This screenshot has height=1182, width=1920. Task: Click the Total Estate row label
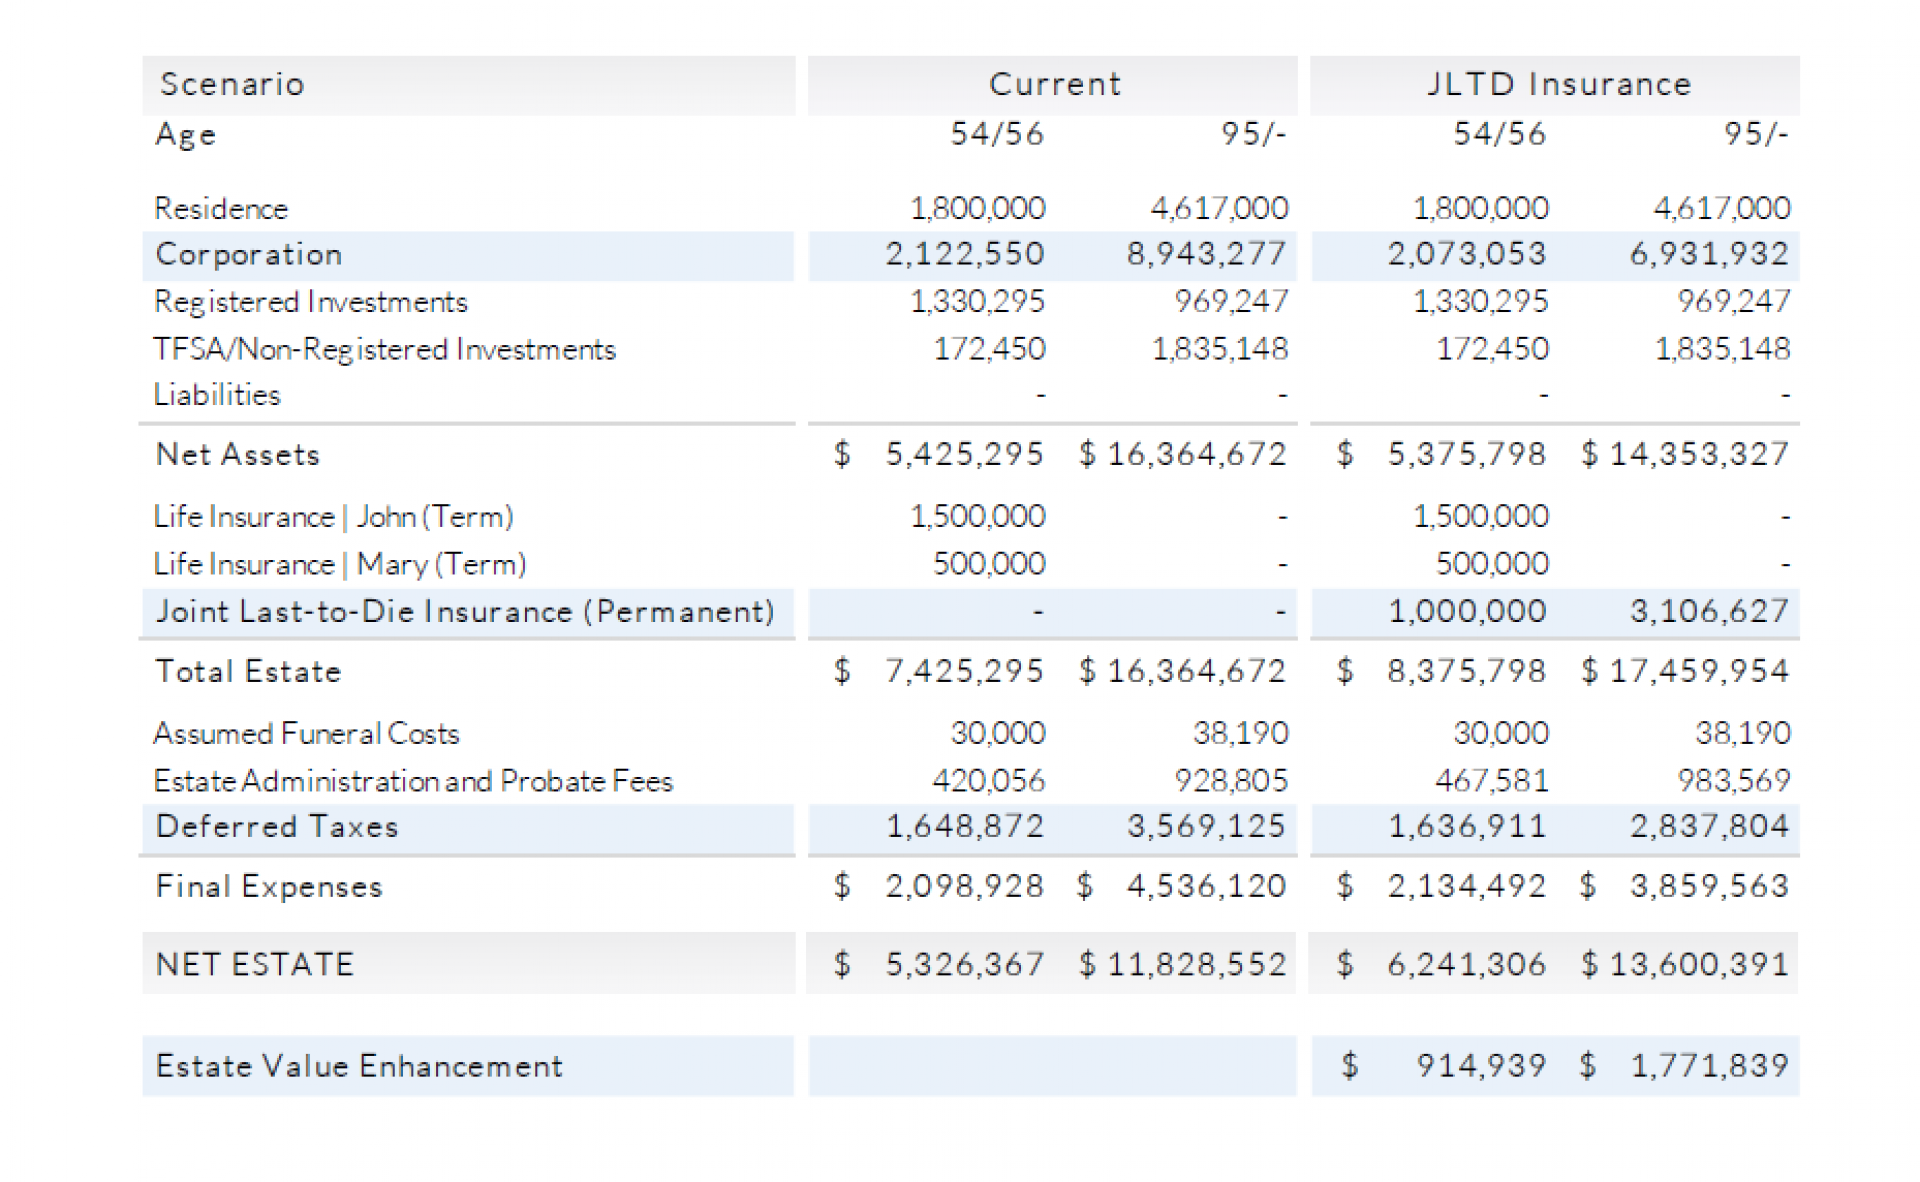pos(248,672)
